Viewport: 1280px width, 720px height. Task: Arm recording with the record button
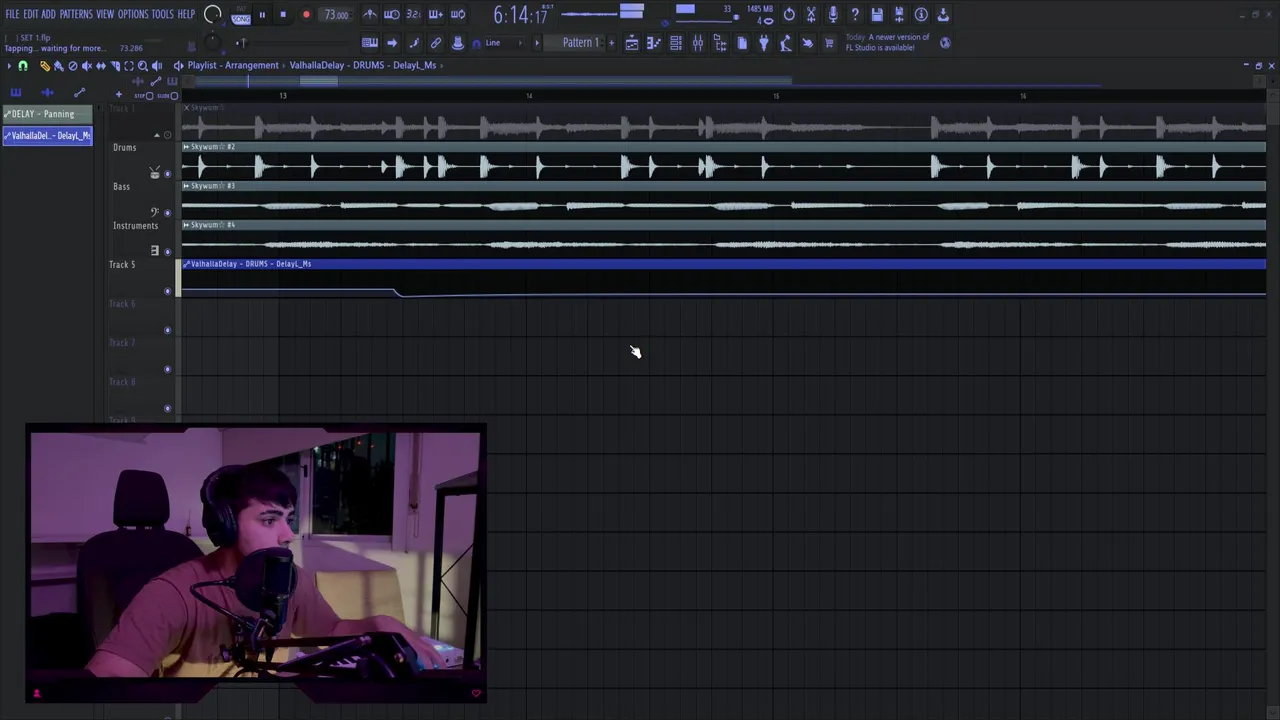pyautogui.click(x=306, y=15)
